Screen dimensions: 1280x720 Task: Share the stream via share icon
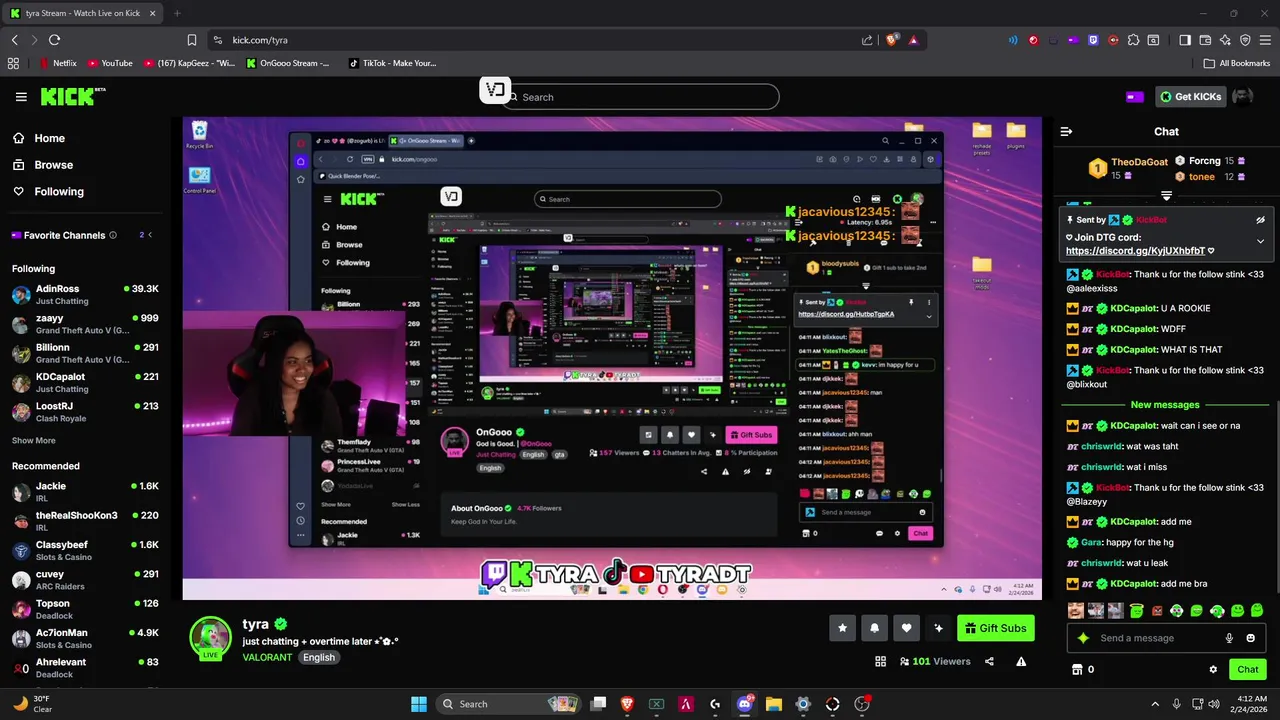[989, 661]
